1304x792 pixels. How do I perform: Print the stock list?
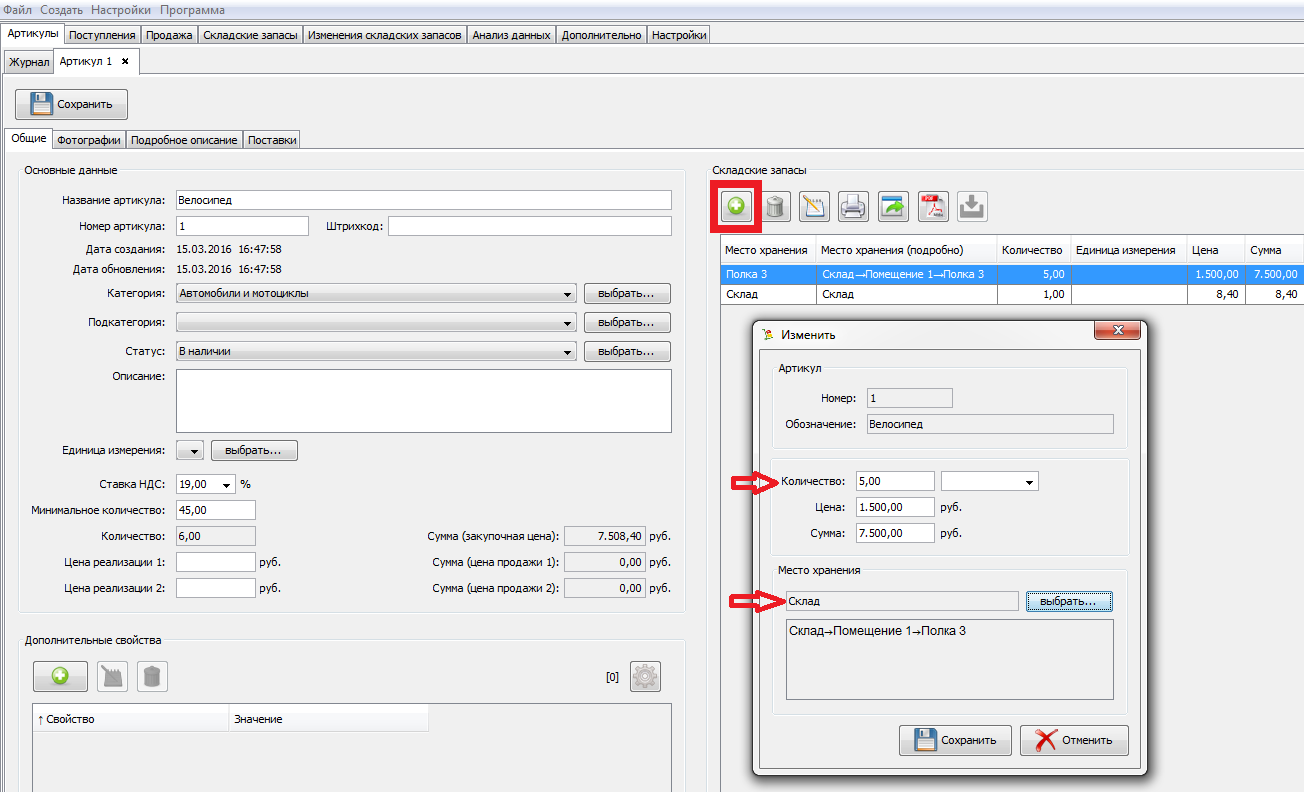point(853,206)
